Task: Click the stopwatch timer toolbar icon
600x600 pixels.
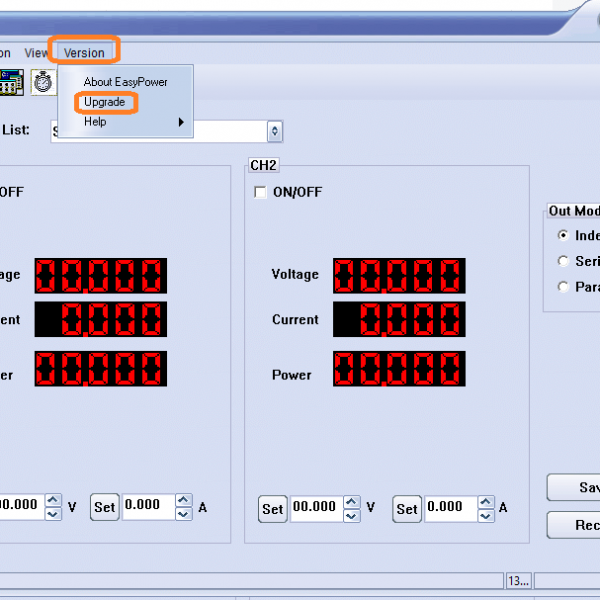Action: click(43, 82)
